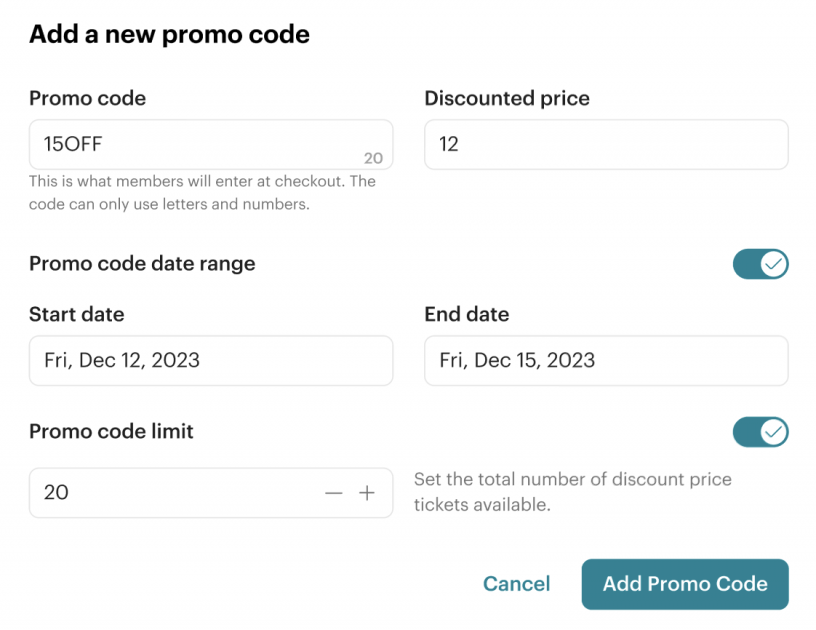This screenshot has height=630, width=816.
Task: Turn off the Promo code limit switch
Action: pyautogui.click(x=760, y=432)
